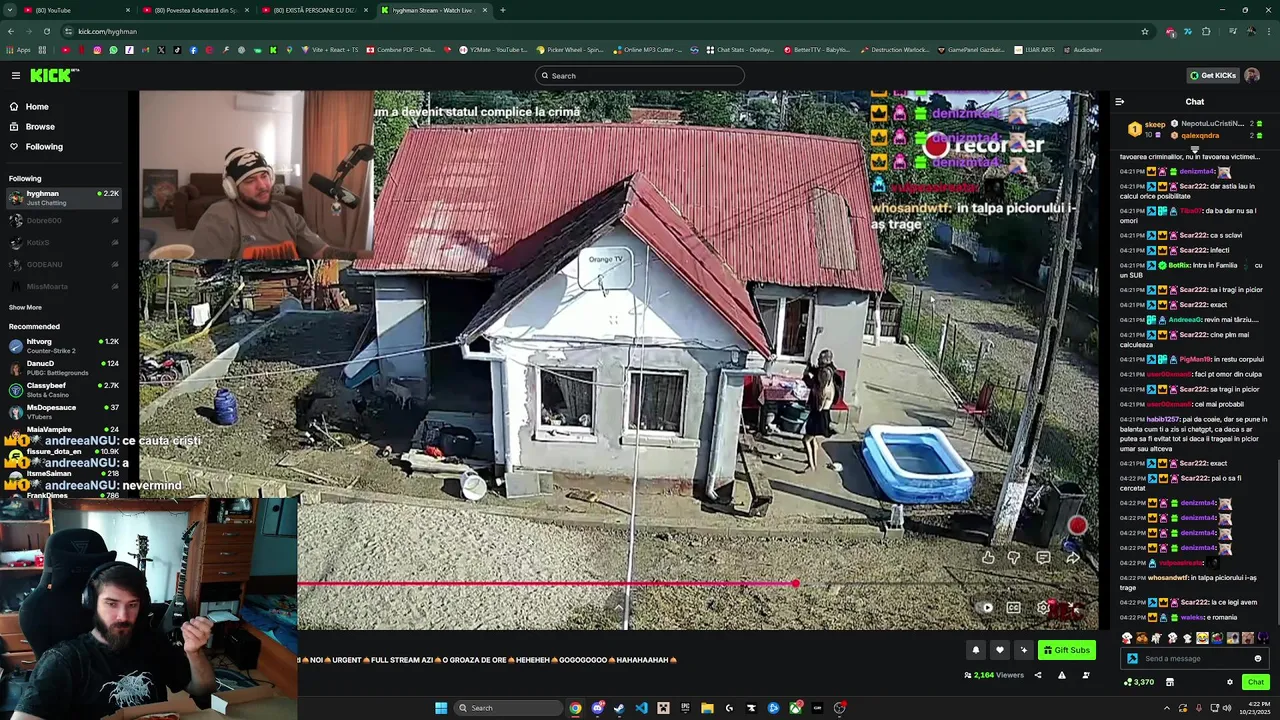This screenshot has width=1280, height=720.
Task: Click Windows taskbar Search box
Action: 508,708
